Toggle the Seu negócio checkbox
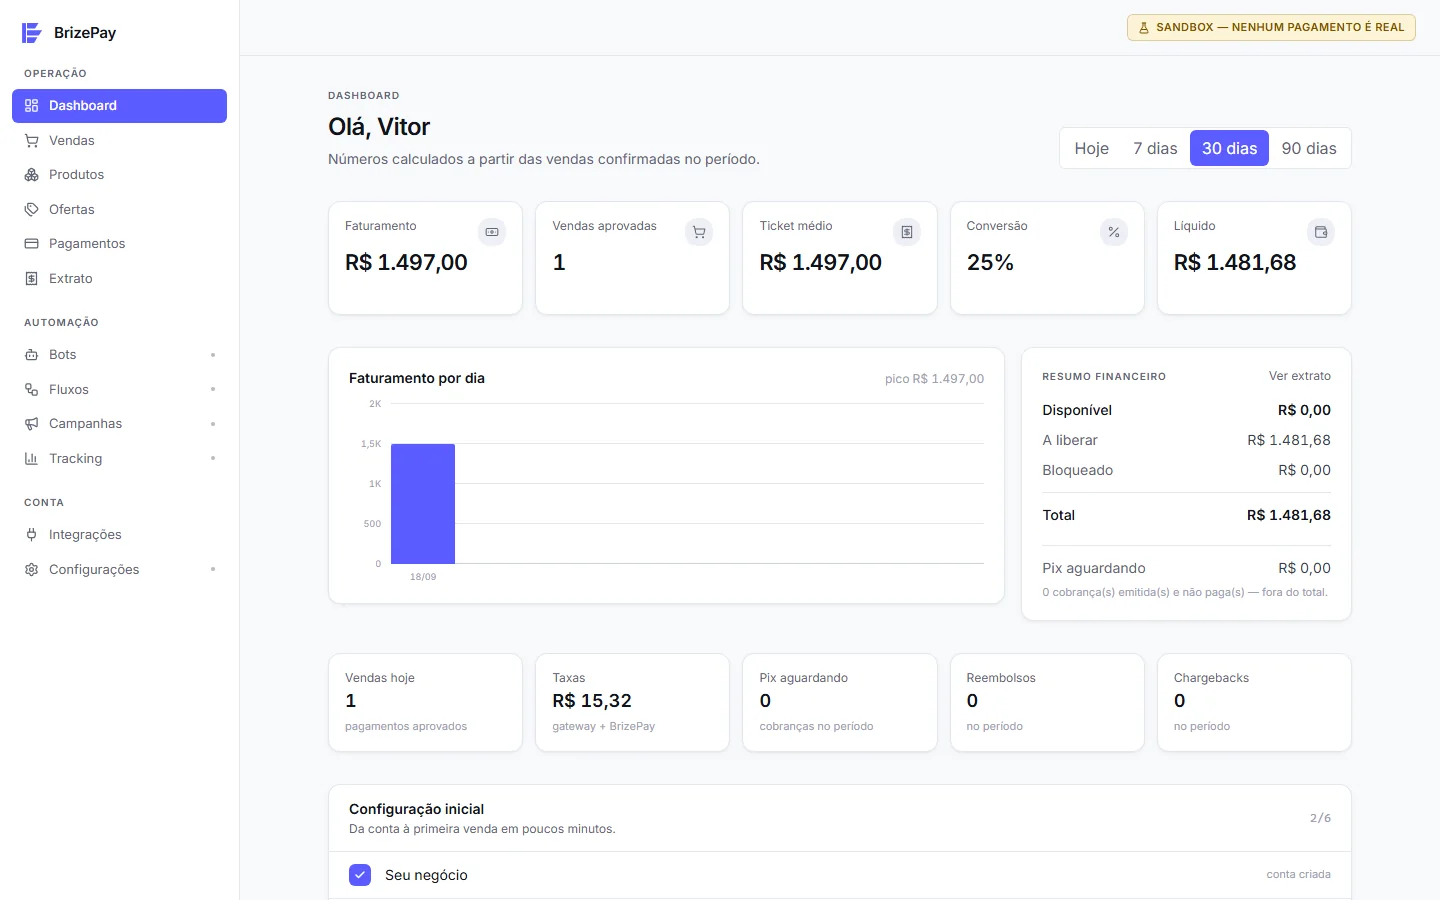The width and height of the screenshot is (1440, 900). (x=360, y=875)
